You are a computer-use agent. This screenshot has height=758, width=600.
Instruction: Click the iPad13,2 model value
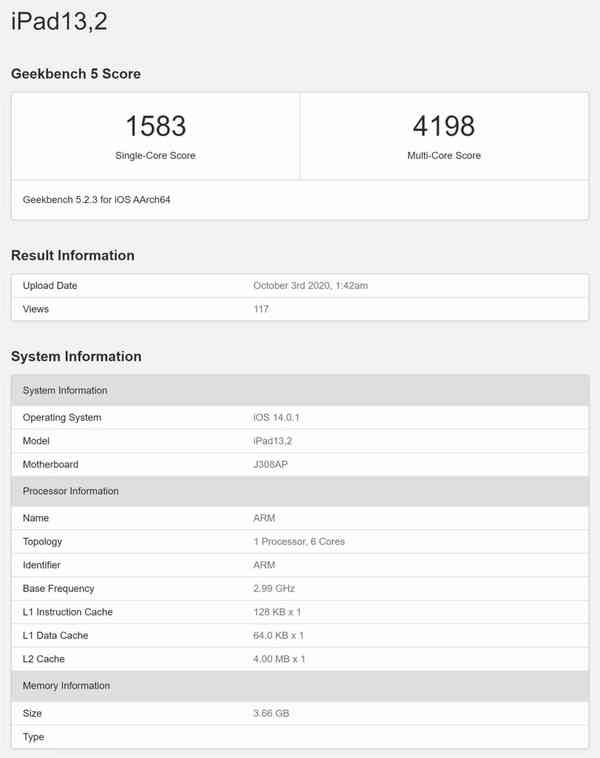273,441
